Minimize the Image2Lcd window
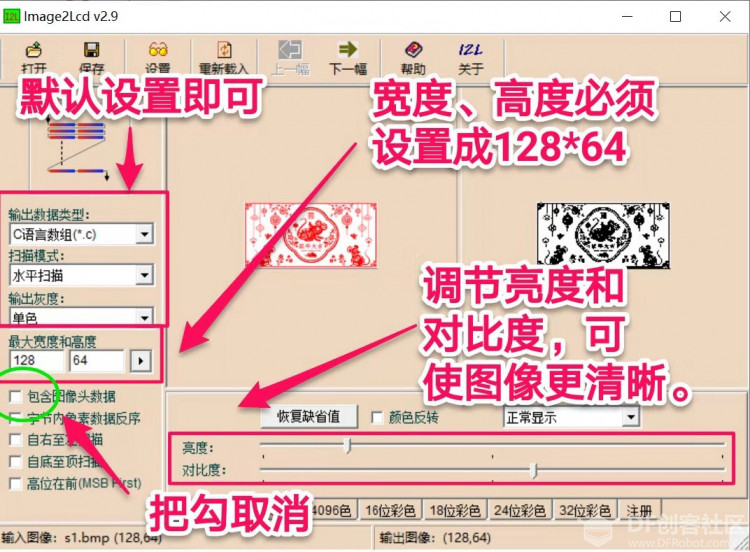Viewport: 750px width, 552px height. 627,16
